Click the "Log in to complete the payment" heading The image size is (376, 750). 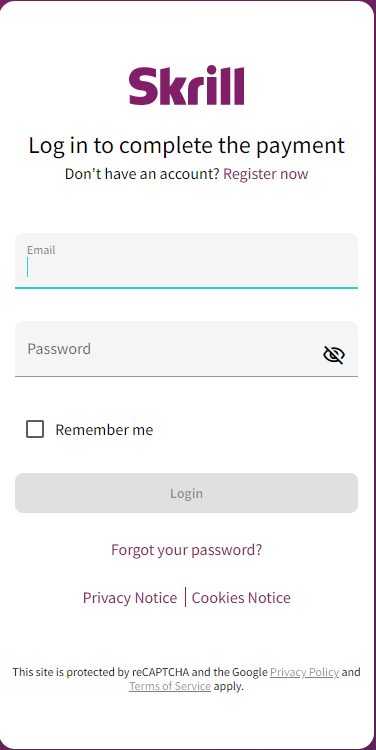187,145
